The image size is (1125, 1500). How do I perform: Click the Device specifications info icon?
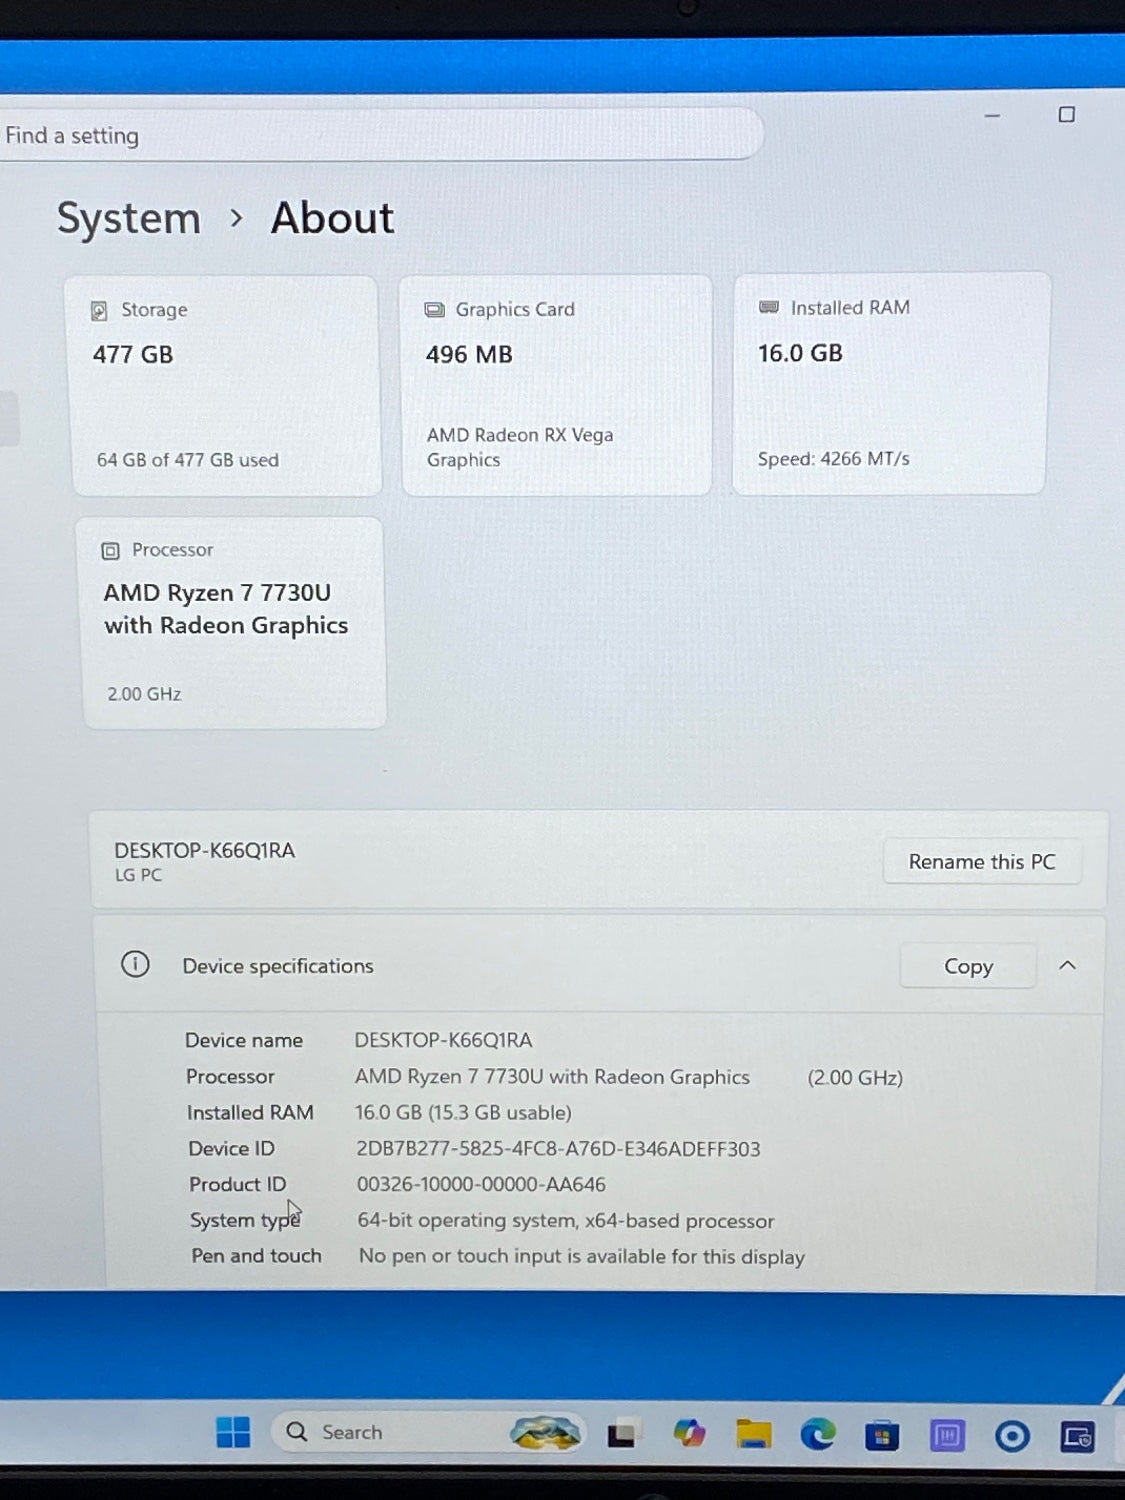click(135, 964)
